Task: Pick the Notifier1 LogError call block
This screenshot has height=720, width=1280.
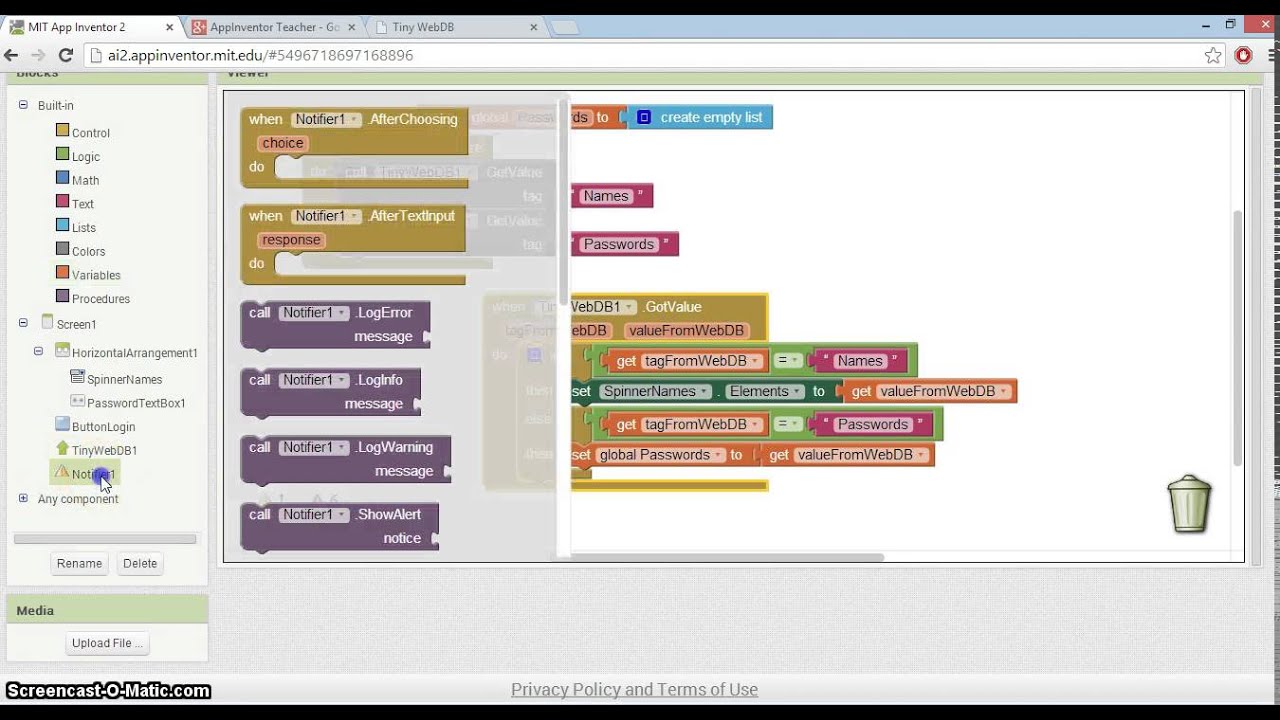Action: (x=335, y=325)
